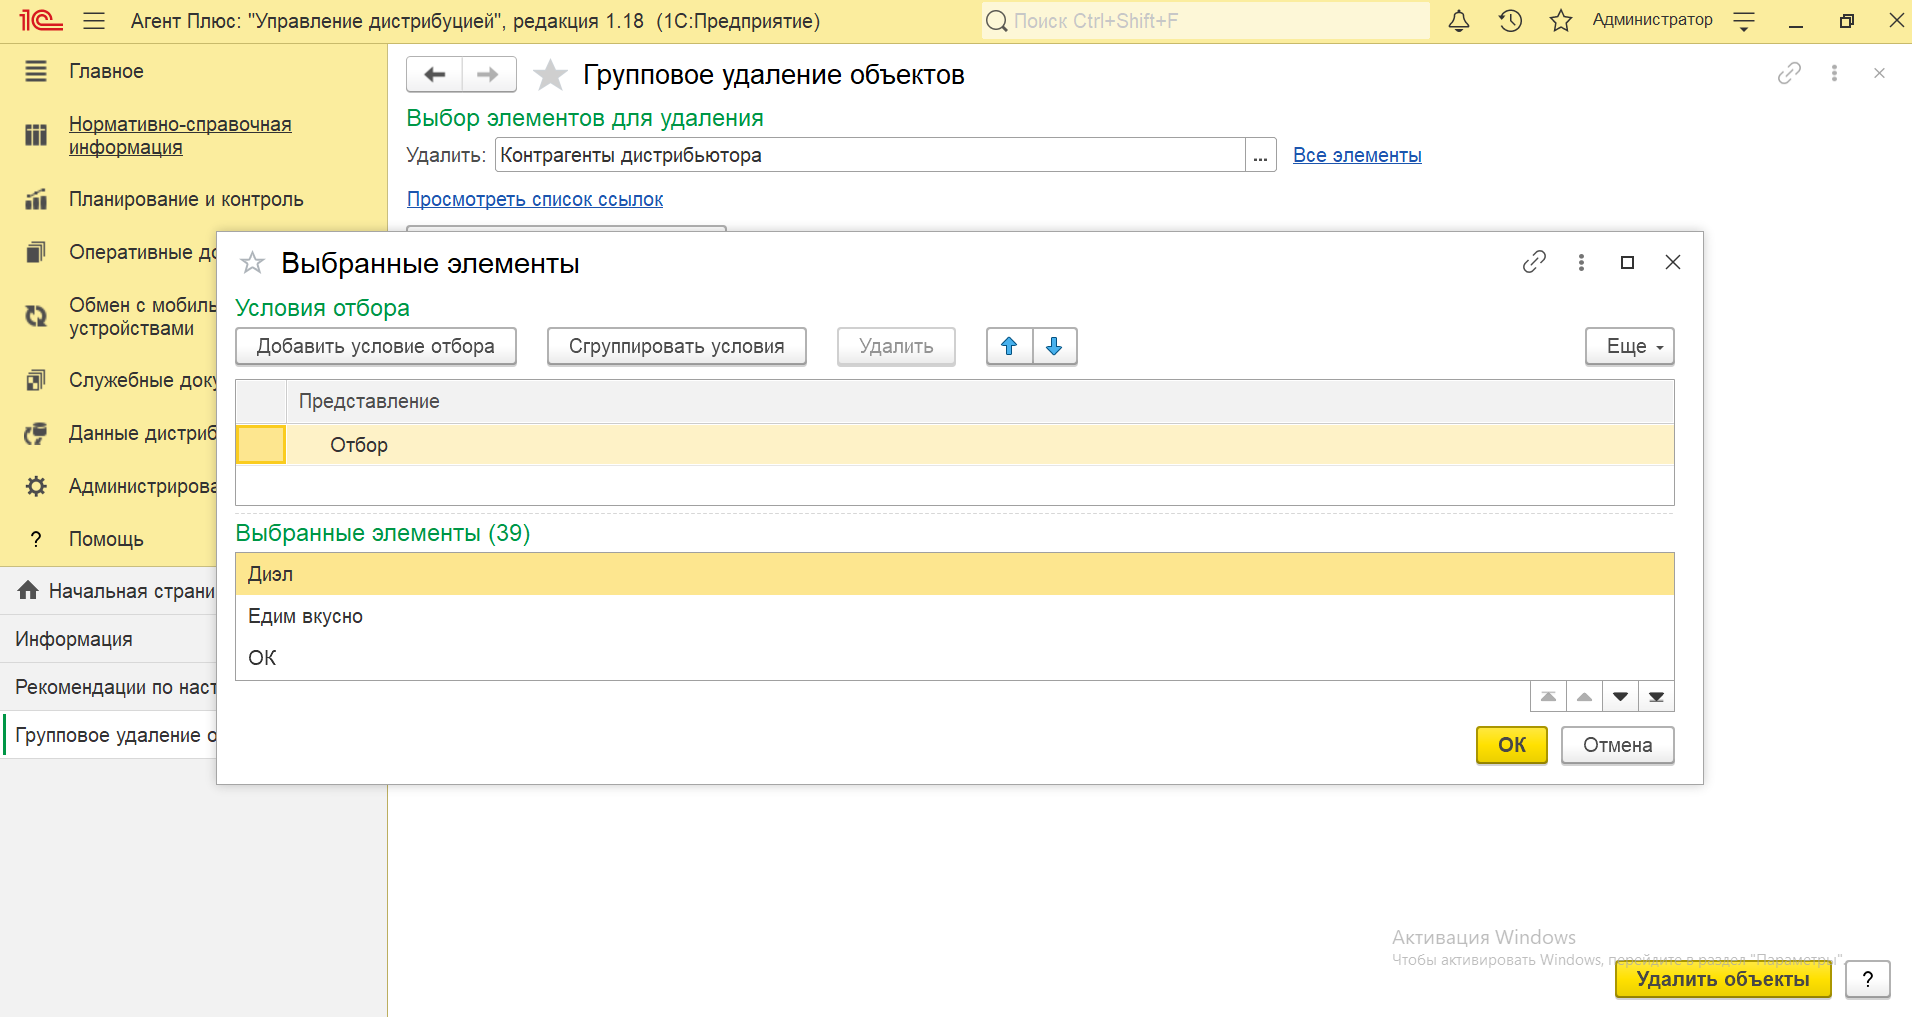Open Главное section in sidebar
The image size is (1912, 1017).
click(x=106, y=71)
